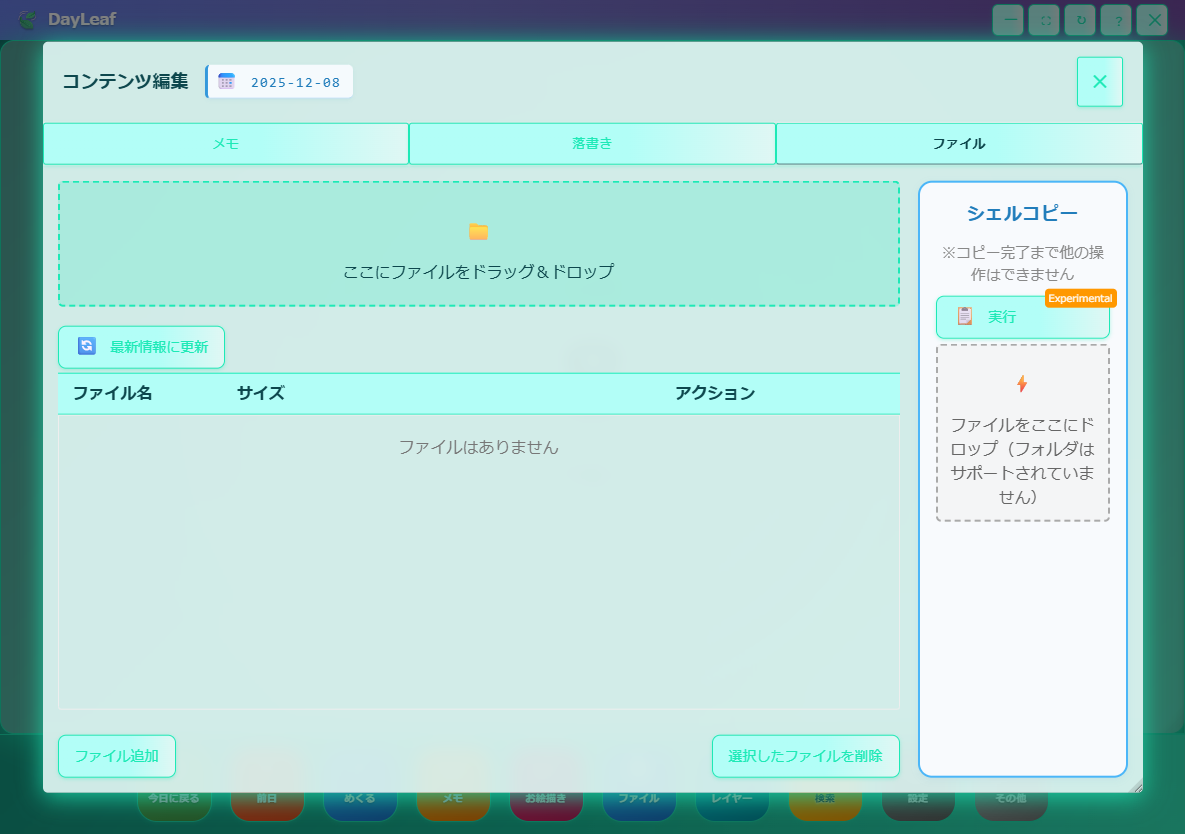This screenshot has width=1185, height=834.
Task: Click the サイズ column header
Action: click(x=261, y=393)
